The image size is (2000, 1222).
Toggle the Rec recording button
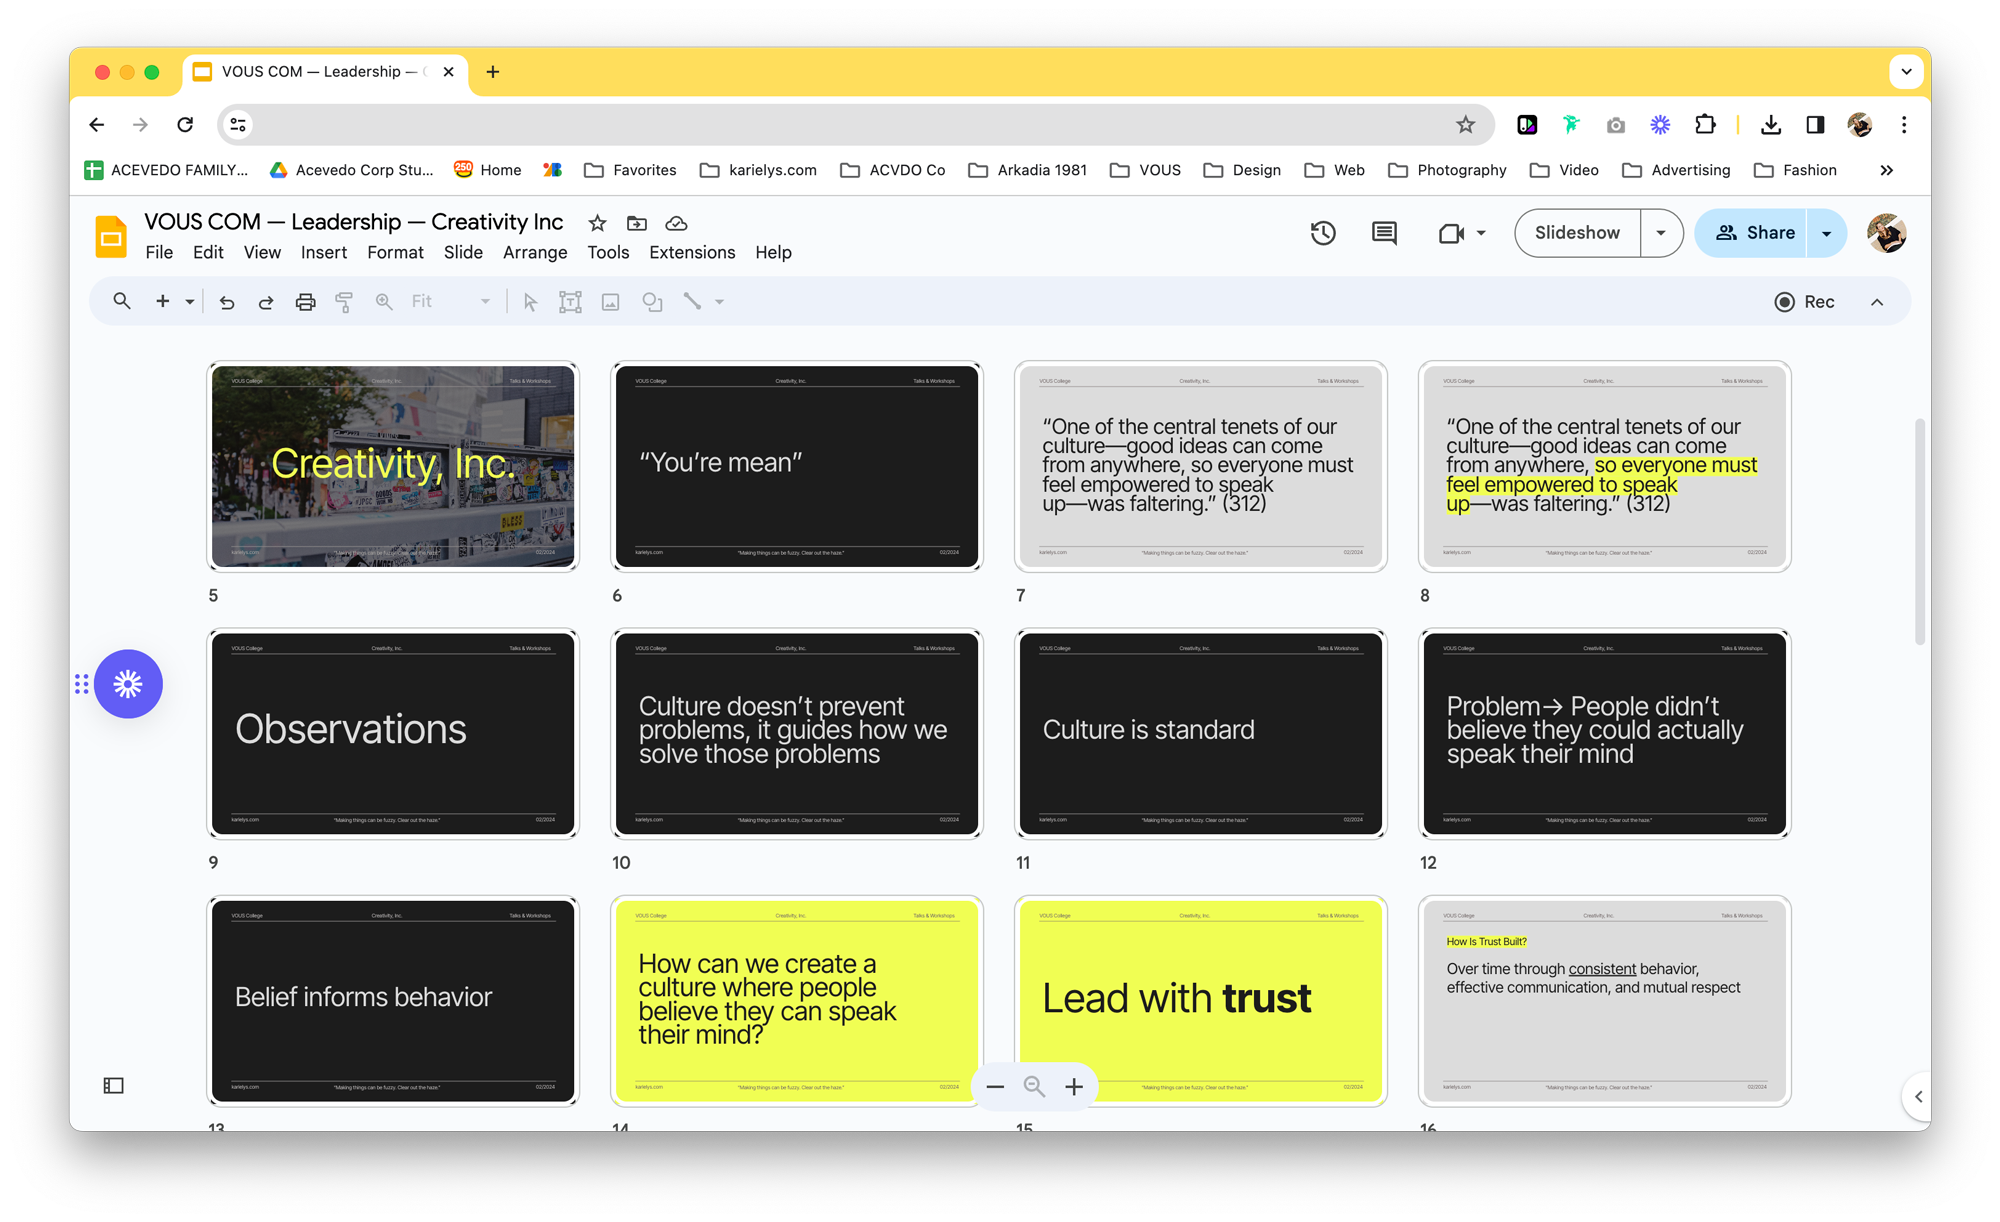pos(1804,302)
